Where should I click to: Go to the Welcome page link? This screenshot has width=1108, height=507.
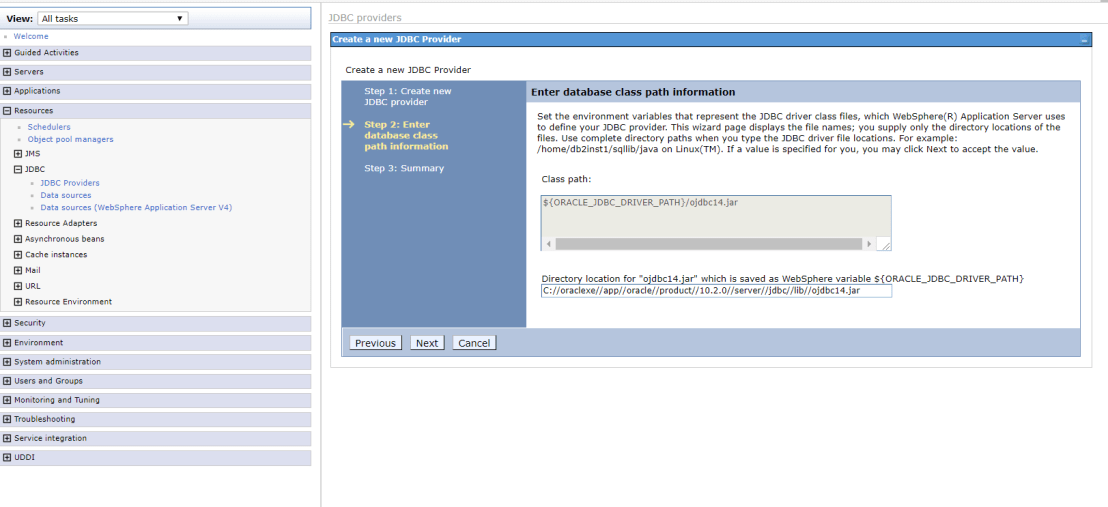pyautogui.click(x=31, y=37)
